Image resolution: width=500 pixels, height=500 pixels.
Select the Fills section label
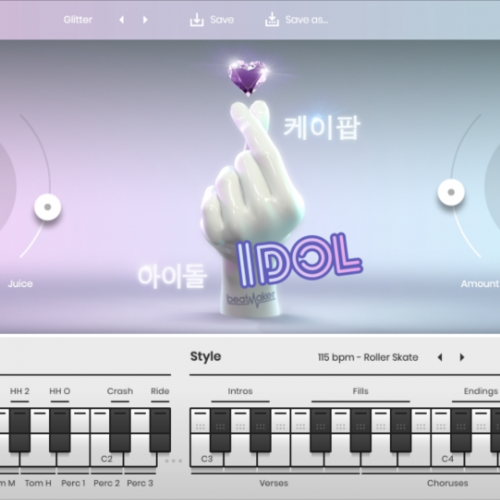point(360,391)
